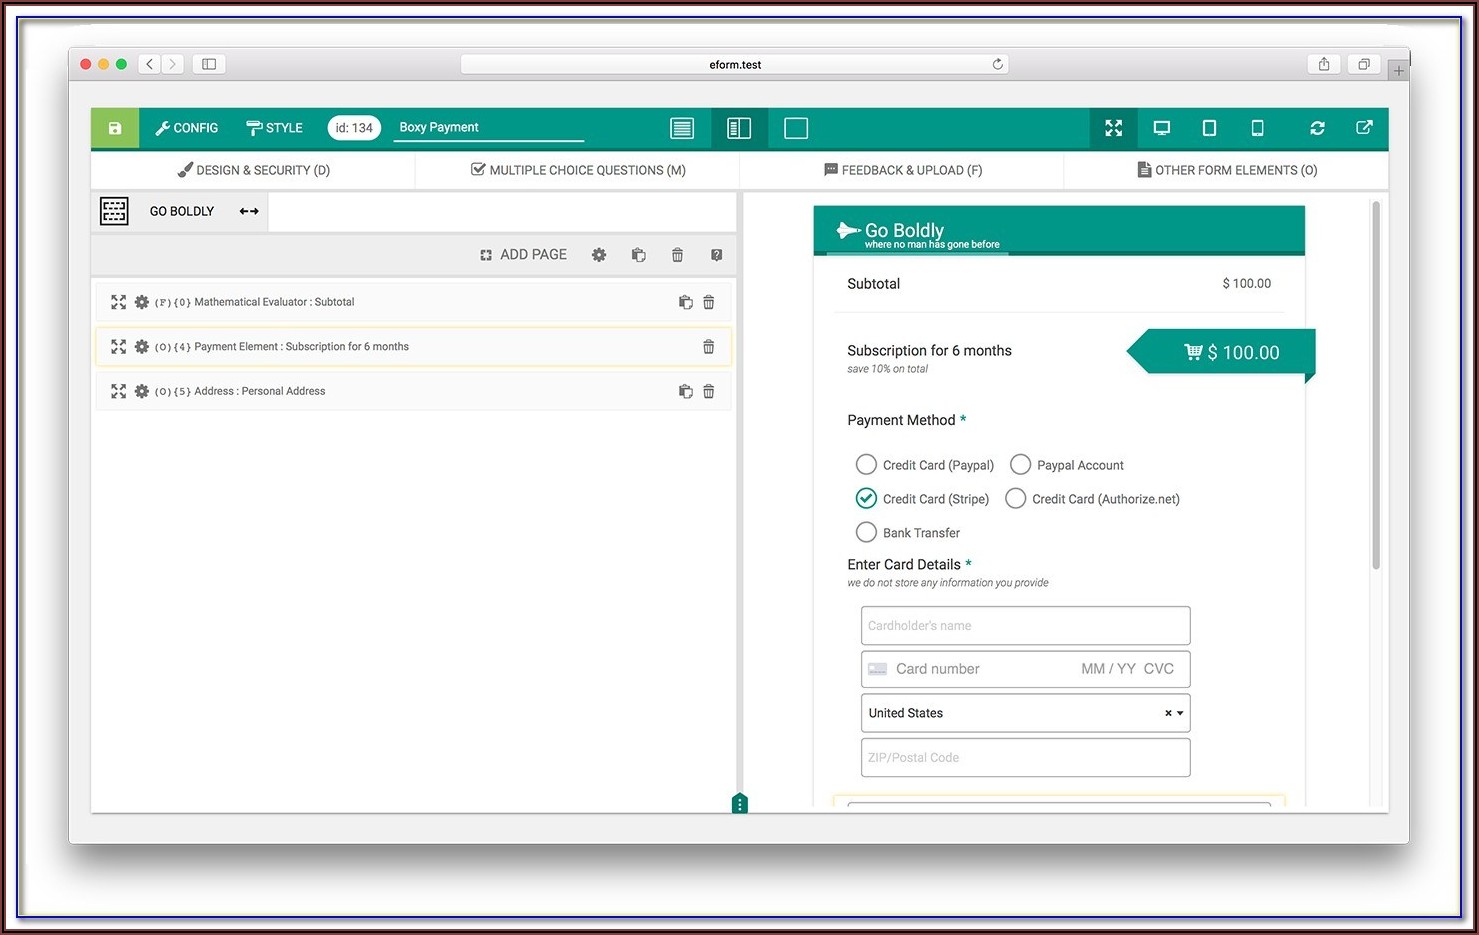Click the green save form icon

115,128
